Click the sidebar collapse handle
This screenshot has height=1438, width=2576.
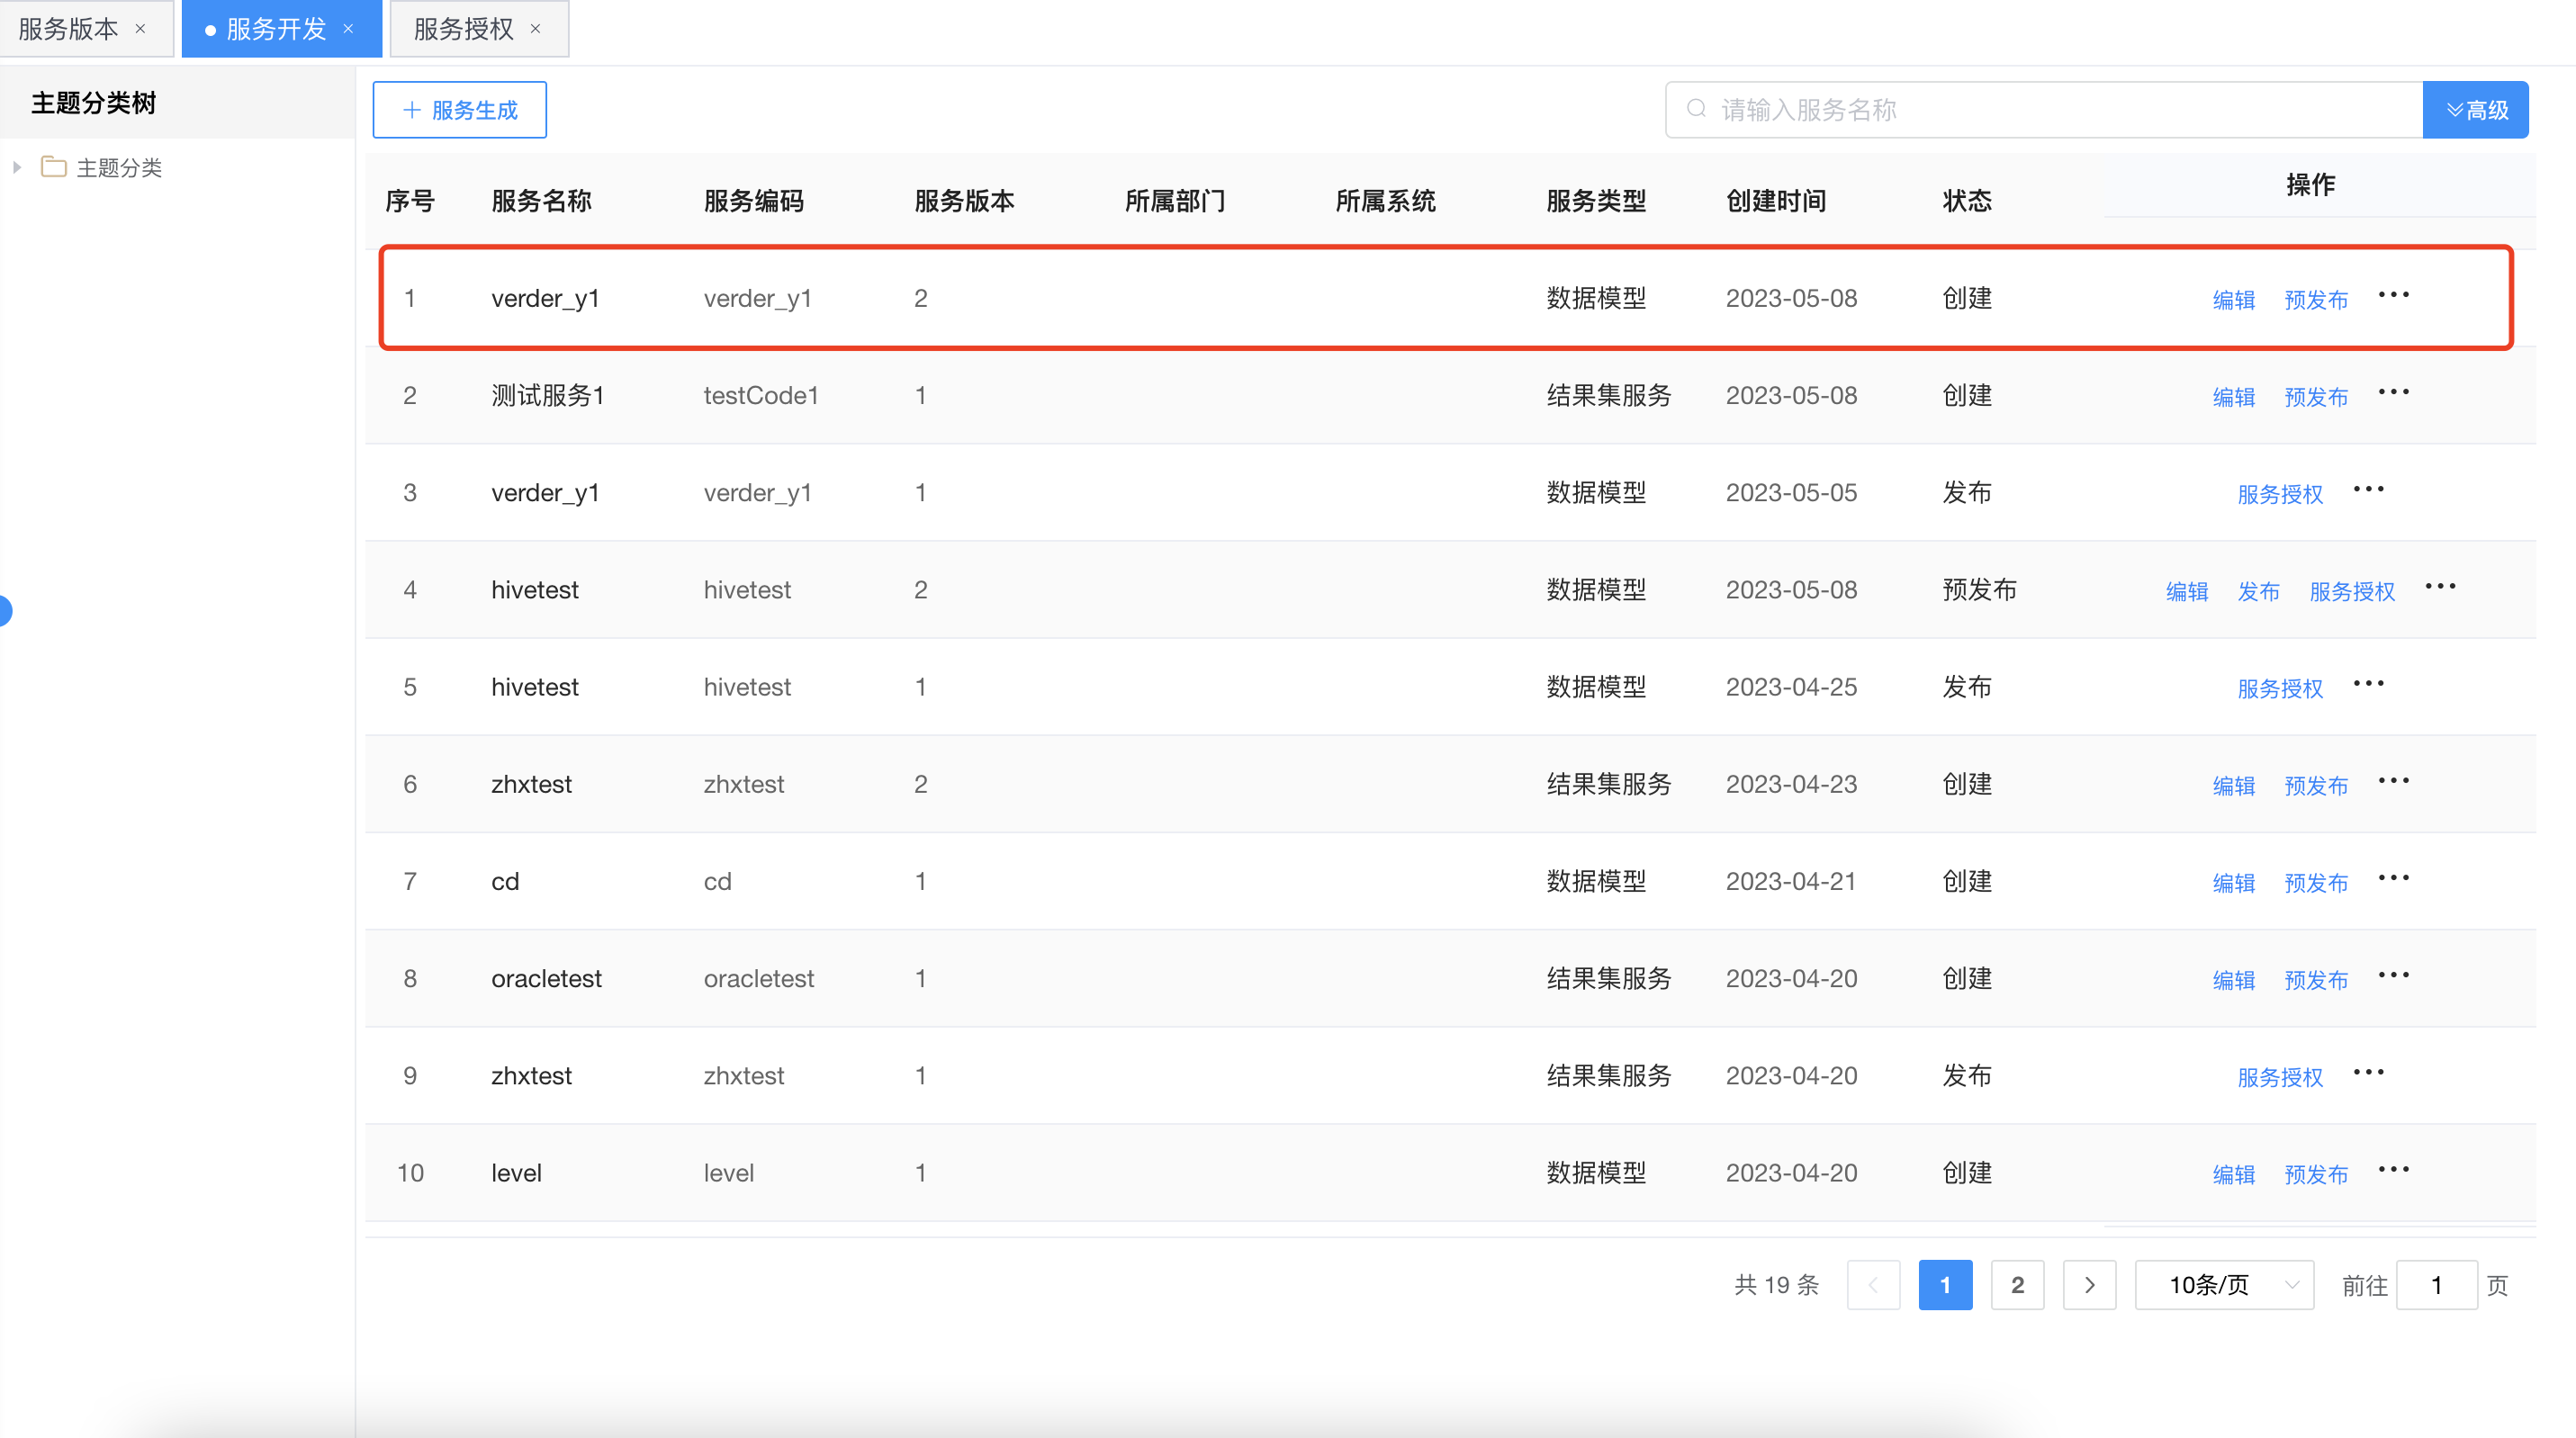5,610
